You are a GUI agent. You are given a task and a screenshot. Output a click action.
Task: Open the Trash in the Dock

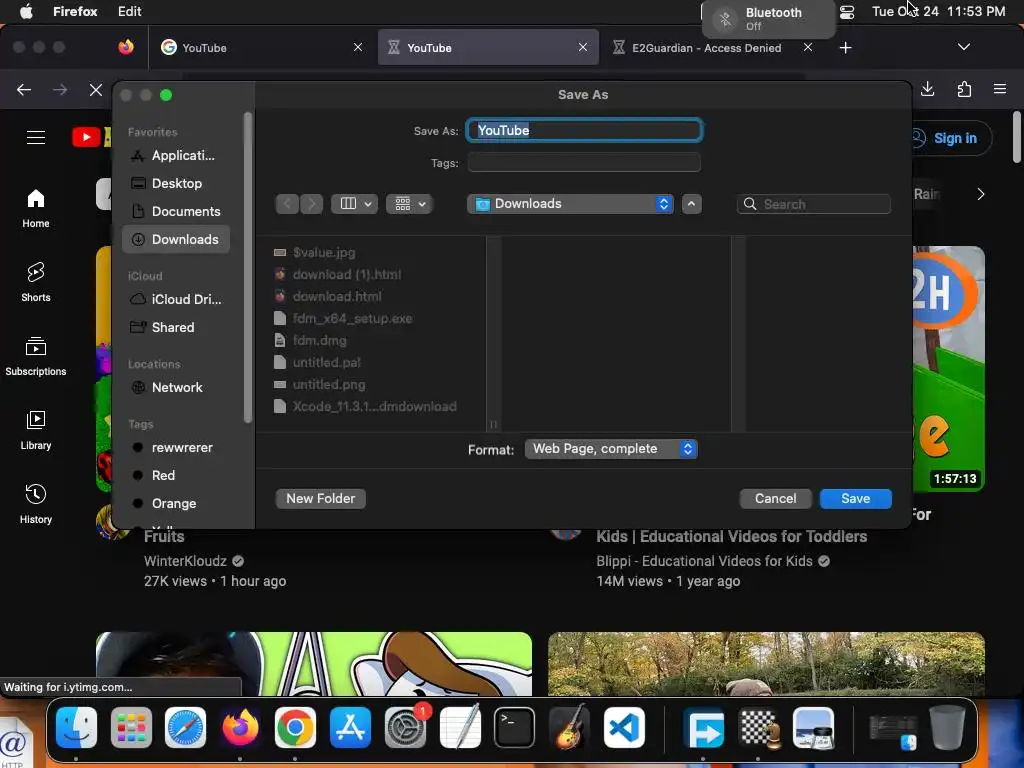click(948, 727)
